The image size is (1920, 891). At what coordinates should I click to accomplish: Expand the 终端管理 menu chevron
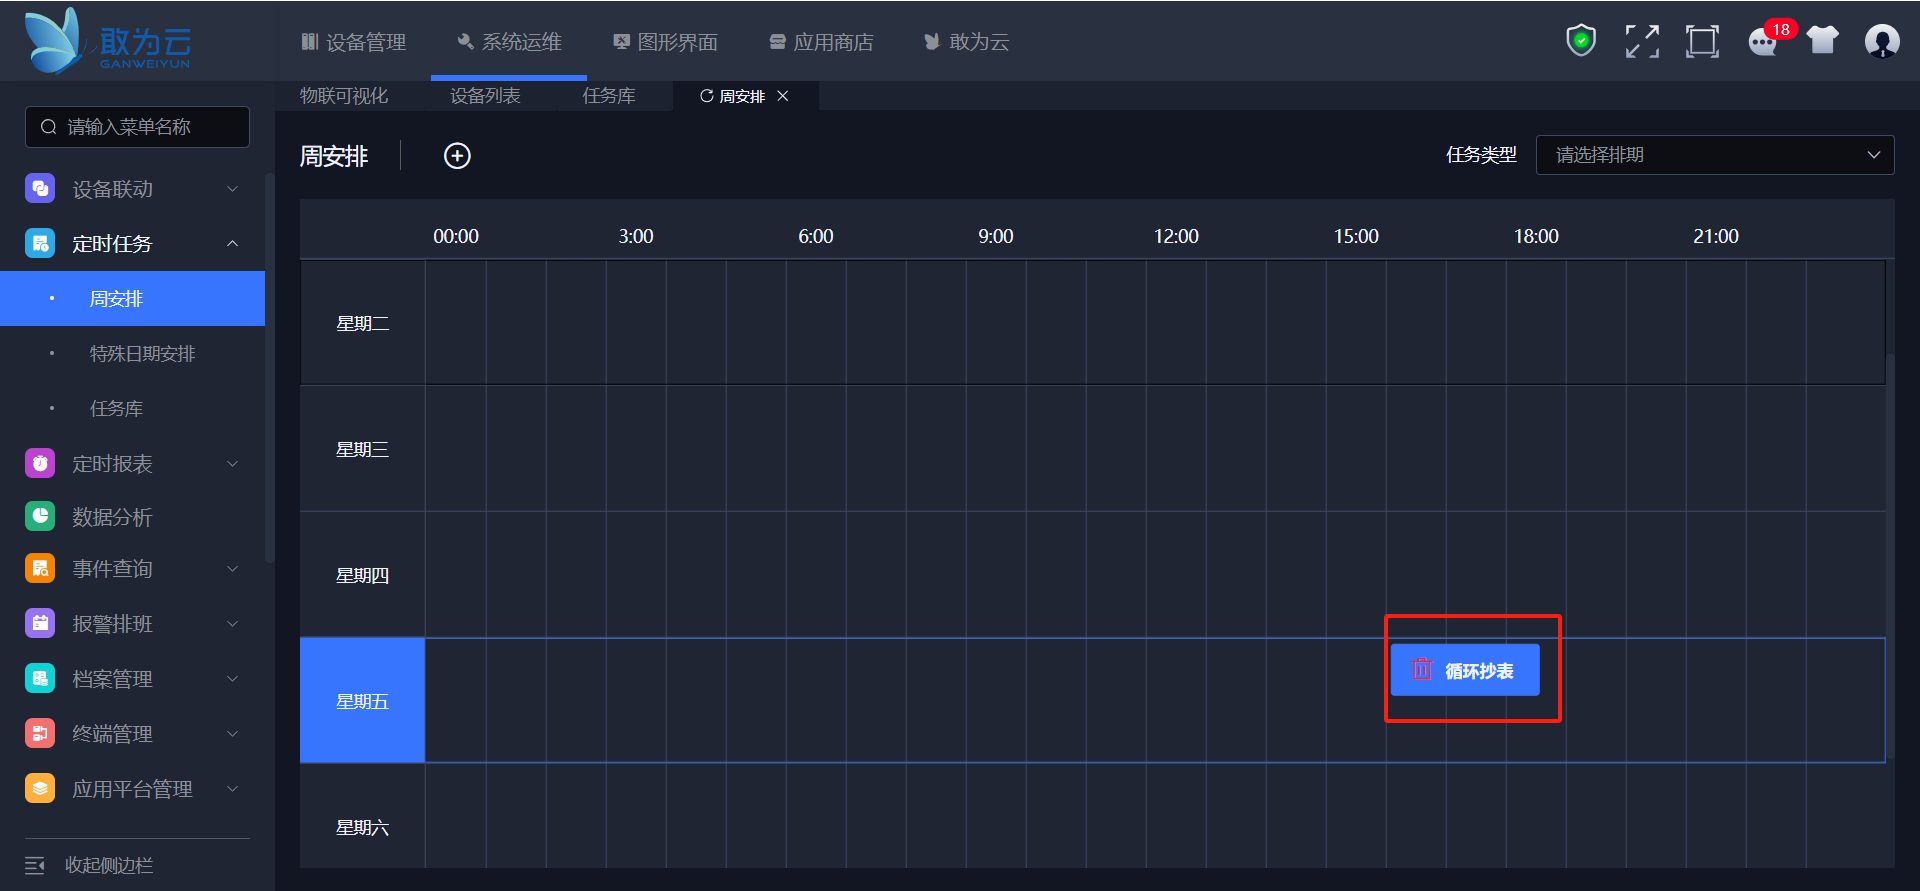pos(233,733)
